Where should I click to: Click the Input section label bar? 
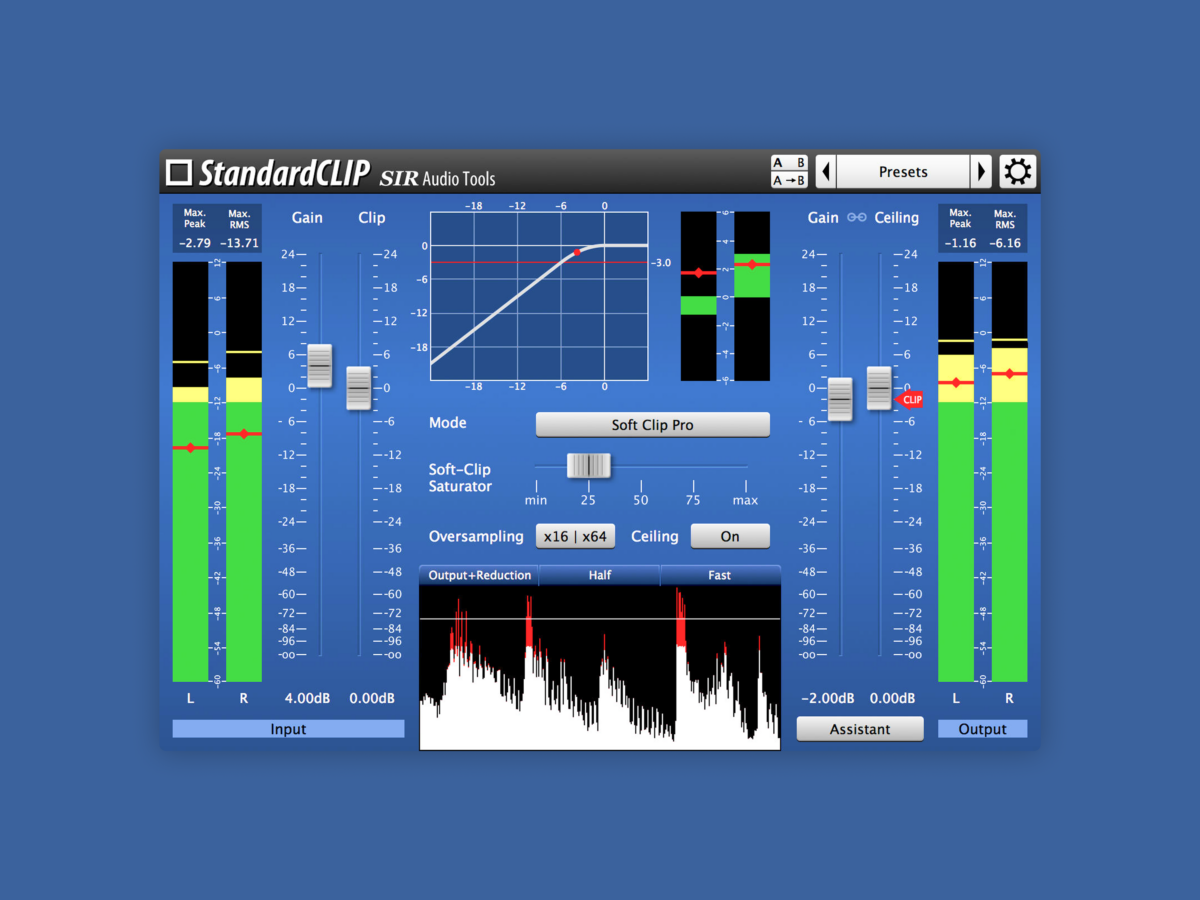288,729
